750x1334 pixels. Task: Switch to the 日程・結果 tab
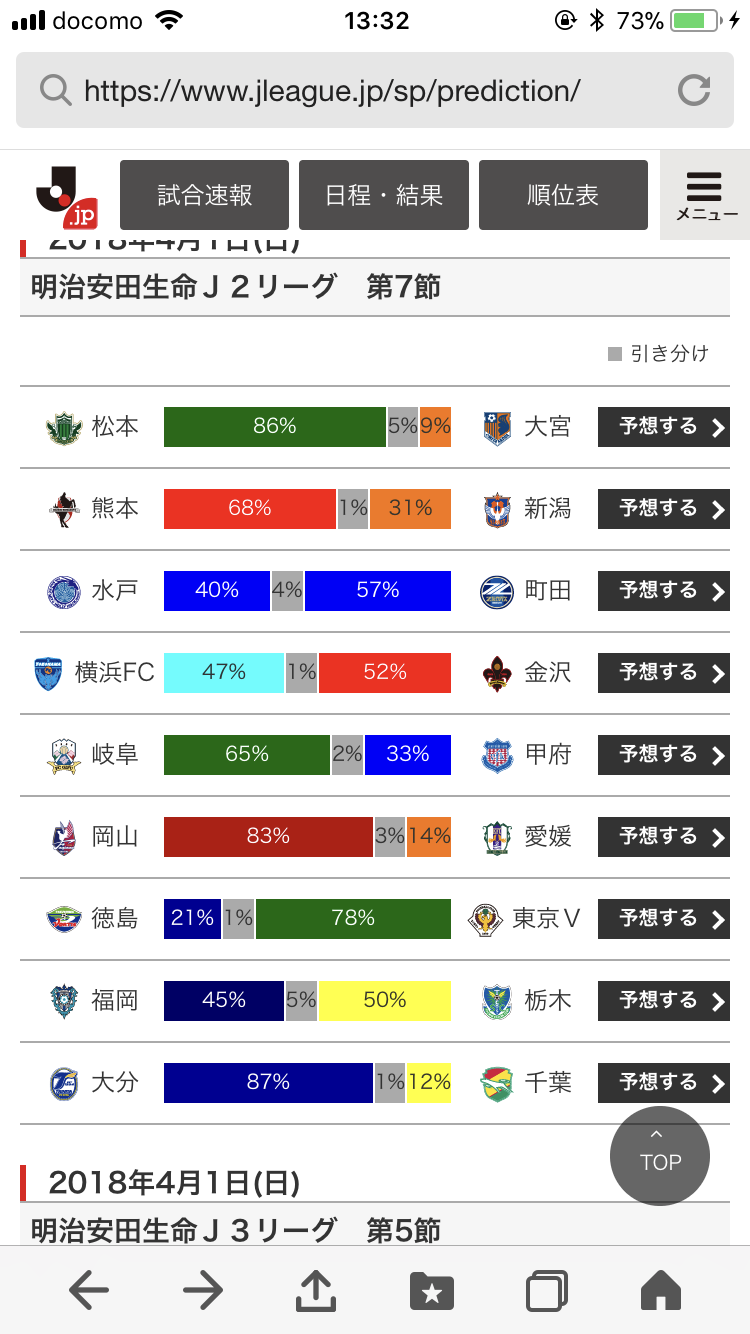[384, 195]
